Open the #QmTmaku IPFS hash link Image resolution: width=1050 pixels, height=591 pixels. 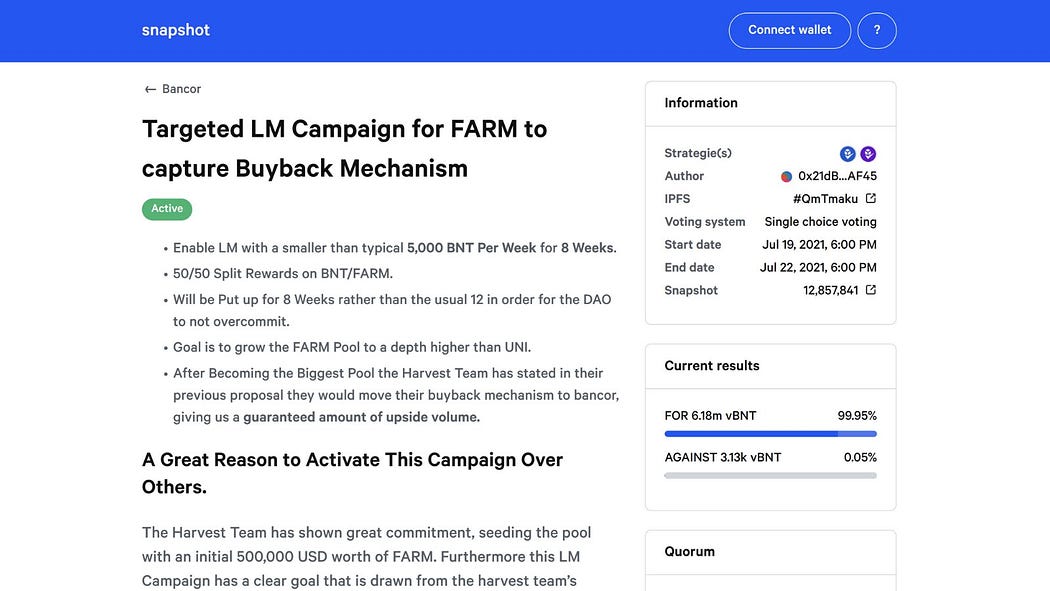825,199
